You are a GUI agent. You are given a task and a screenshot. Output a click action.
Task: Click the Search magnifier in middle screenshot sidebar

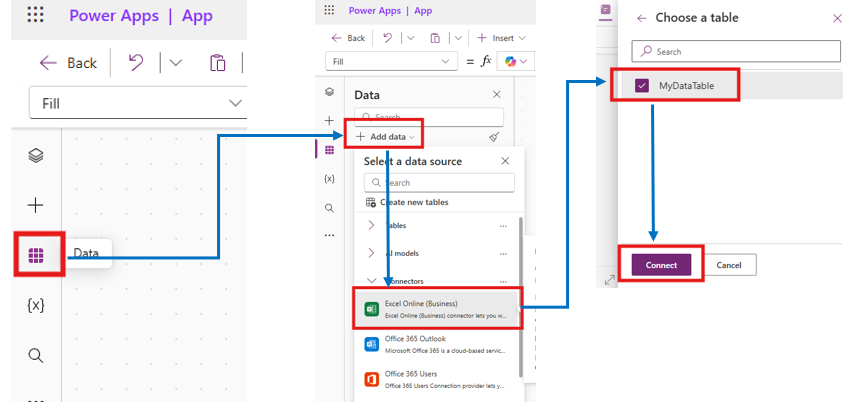click(330, 208)
